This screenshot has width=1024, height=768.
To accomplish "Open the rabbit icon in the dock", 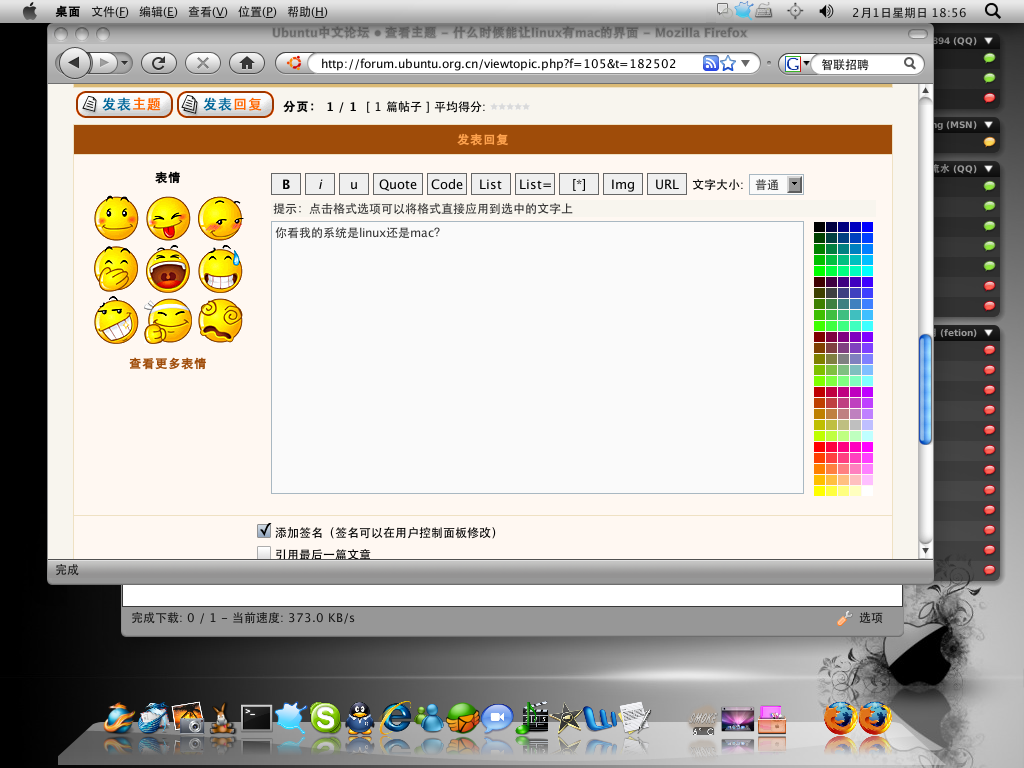I will click(222, 718).
